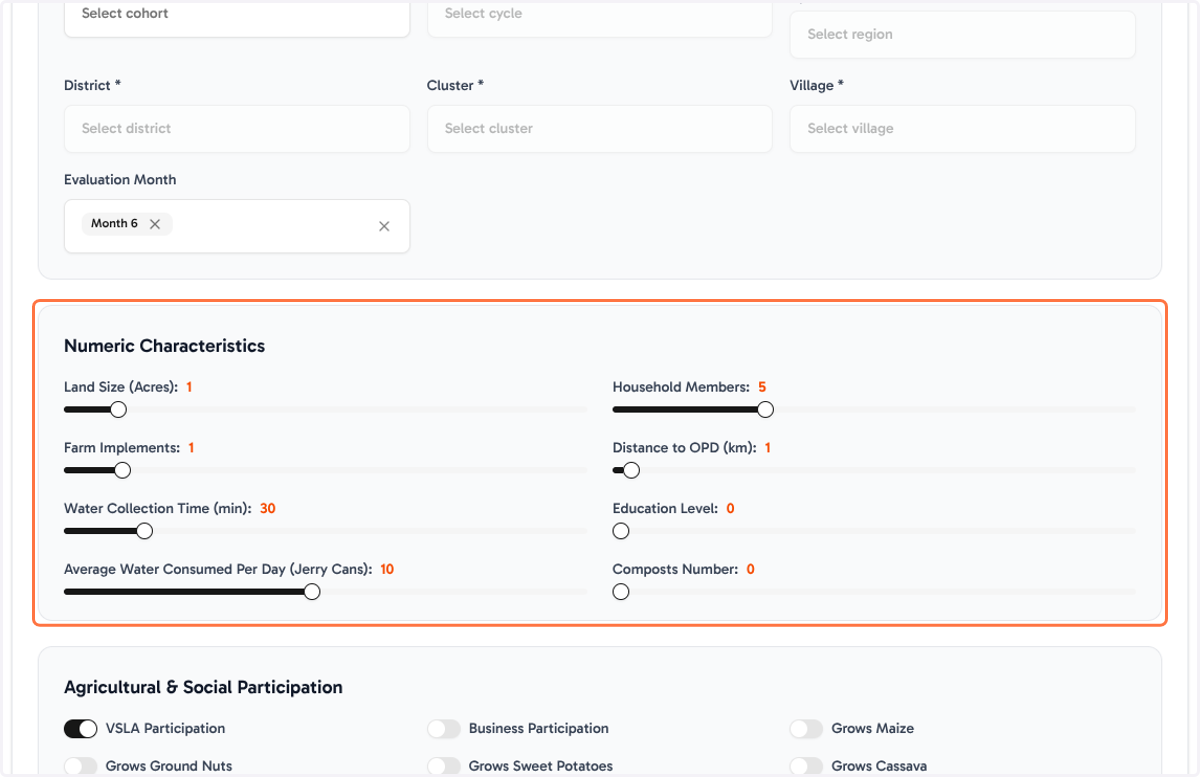Enable Grows Cassava toggle

806,766
